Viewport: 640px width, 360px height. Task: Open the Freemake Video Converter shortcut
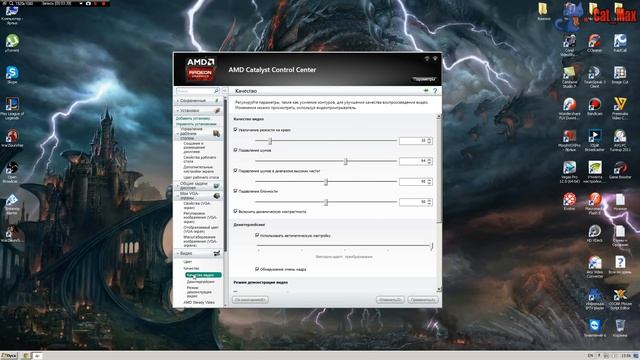tap(620, 109)
